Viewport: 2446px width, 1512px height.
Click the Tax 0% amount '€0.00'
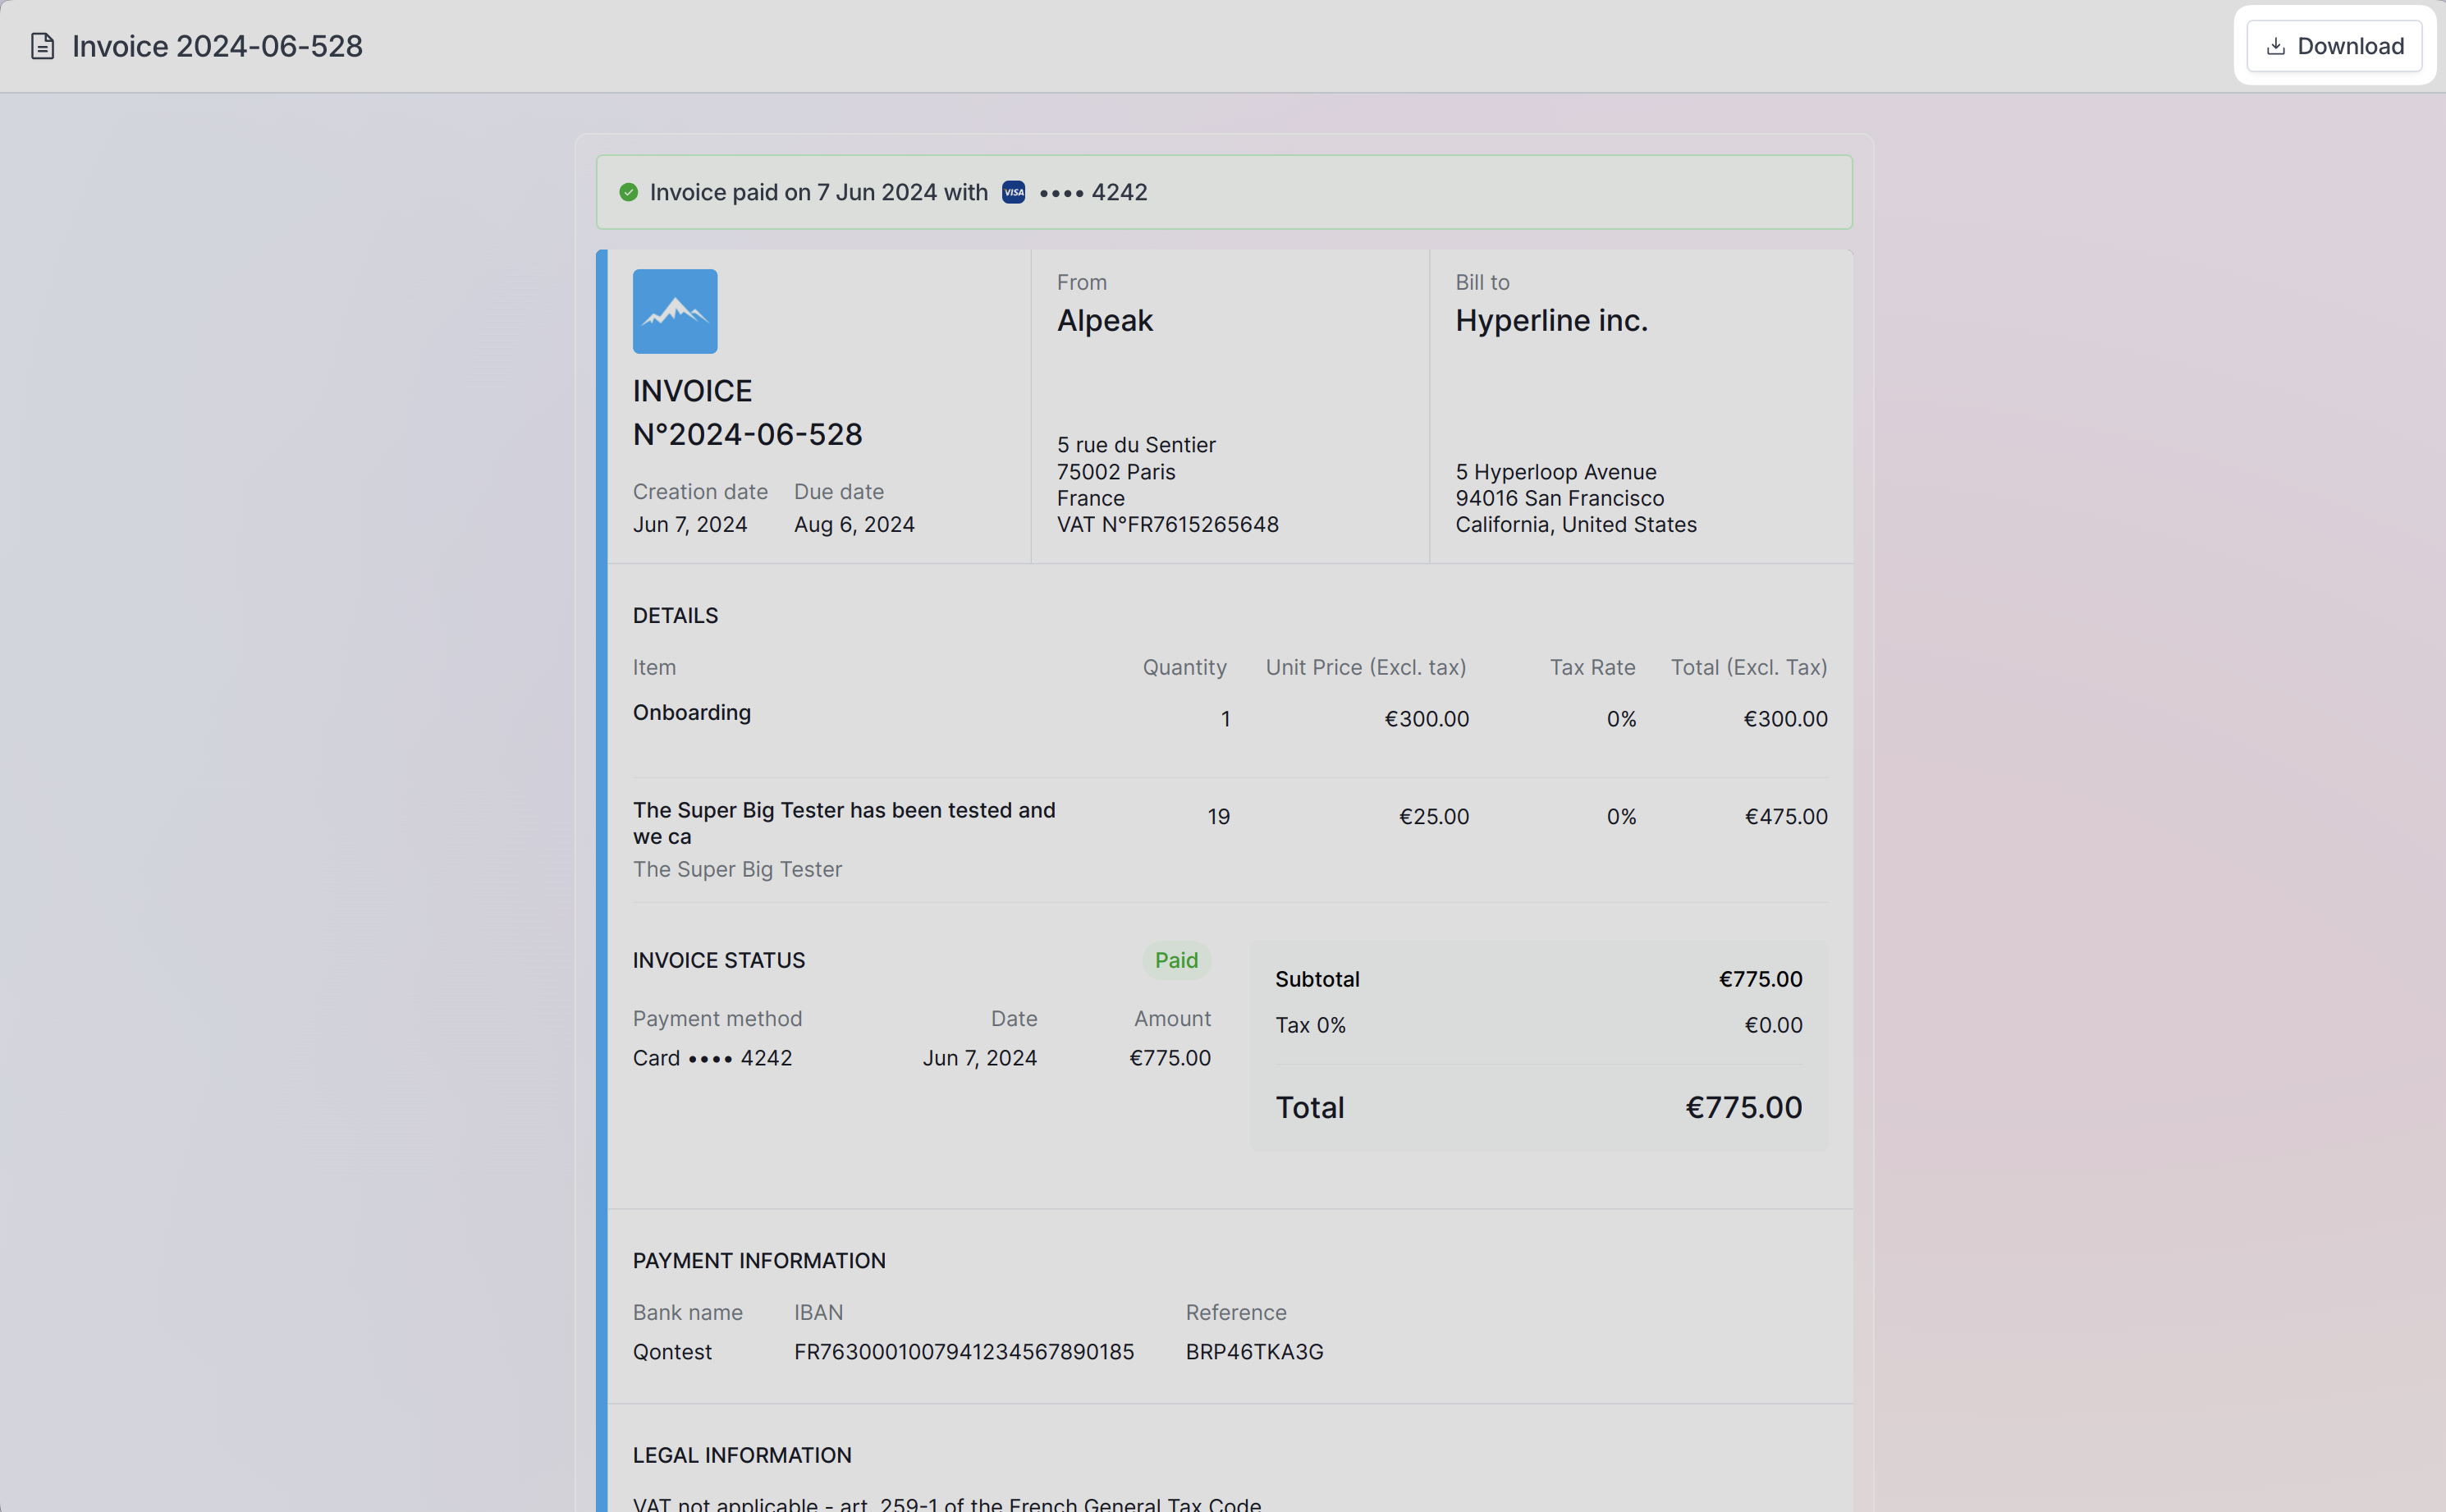point(1773,1025)
